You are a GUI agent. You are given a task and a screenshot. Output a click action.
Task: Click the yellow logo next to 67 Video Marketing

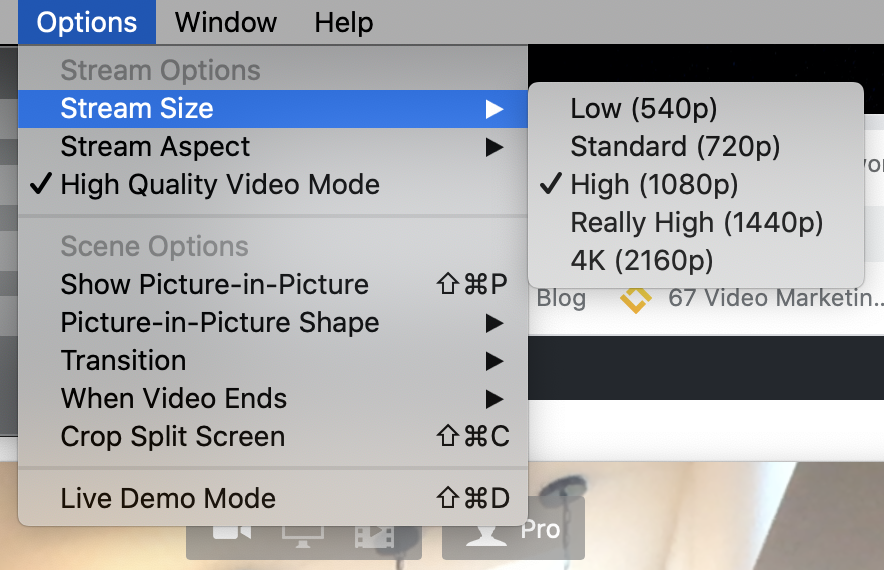tap(635, 299)
